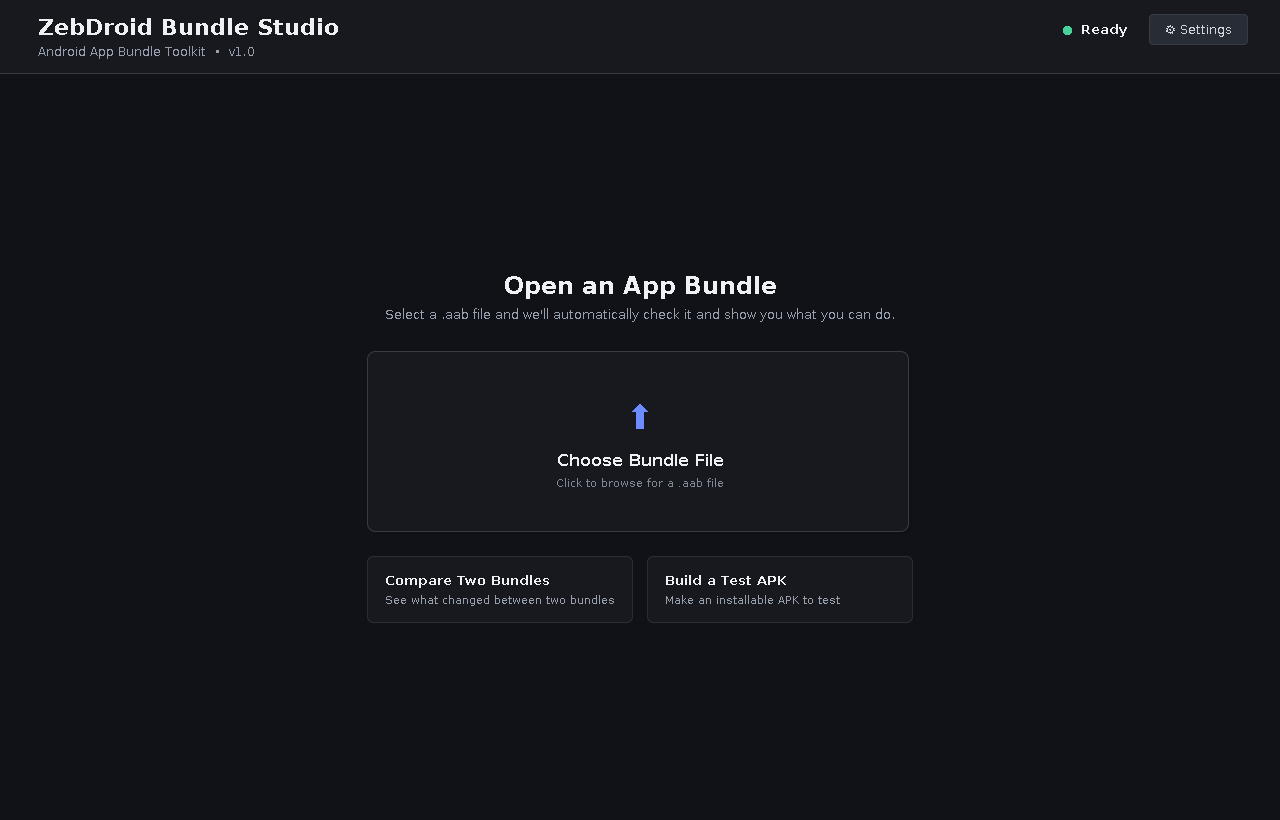This screenshot has width=1280, height=820.
Task: Click "Click to browse for a .aab file"
Action: [x=640, y=483]
